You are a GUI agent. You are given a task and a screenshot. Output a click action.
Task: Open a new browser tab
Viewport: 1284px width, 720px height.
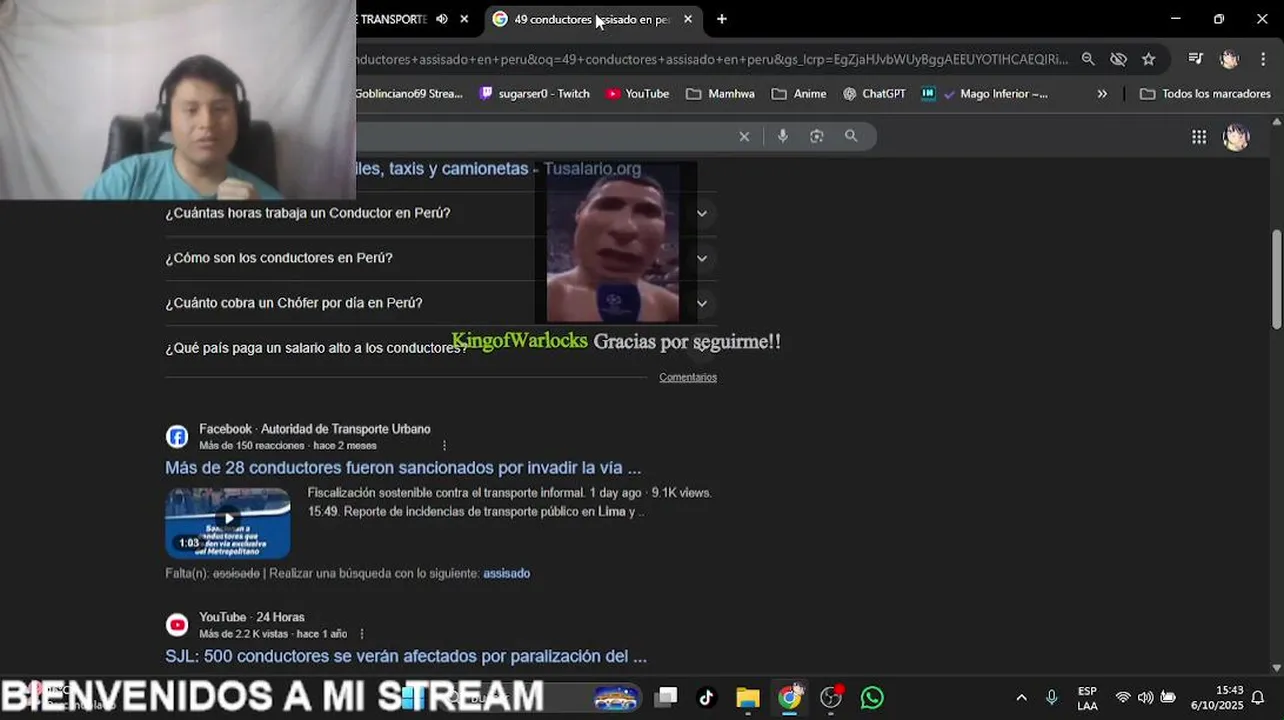click(721, 19)
